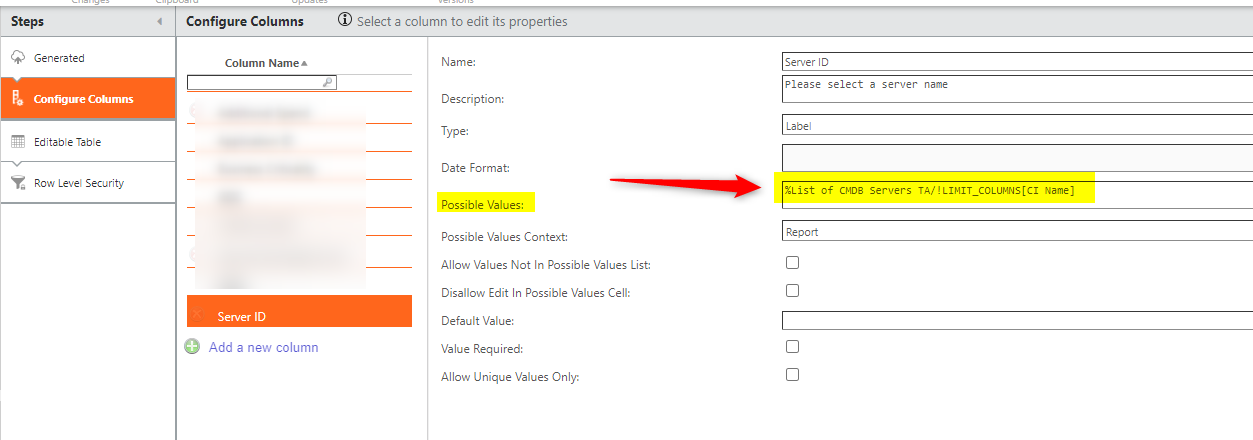This screenshot has height=440, width=1253.
Task: Click the Row Level Security funnel icon
Action: (x=18, y=183)
